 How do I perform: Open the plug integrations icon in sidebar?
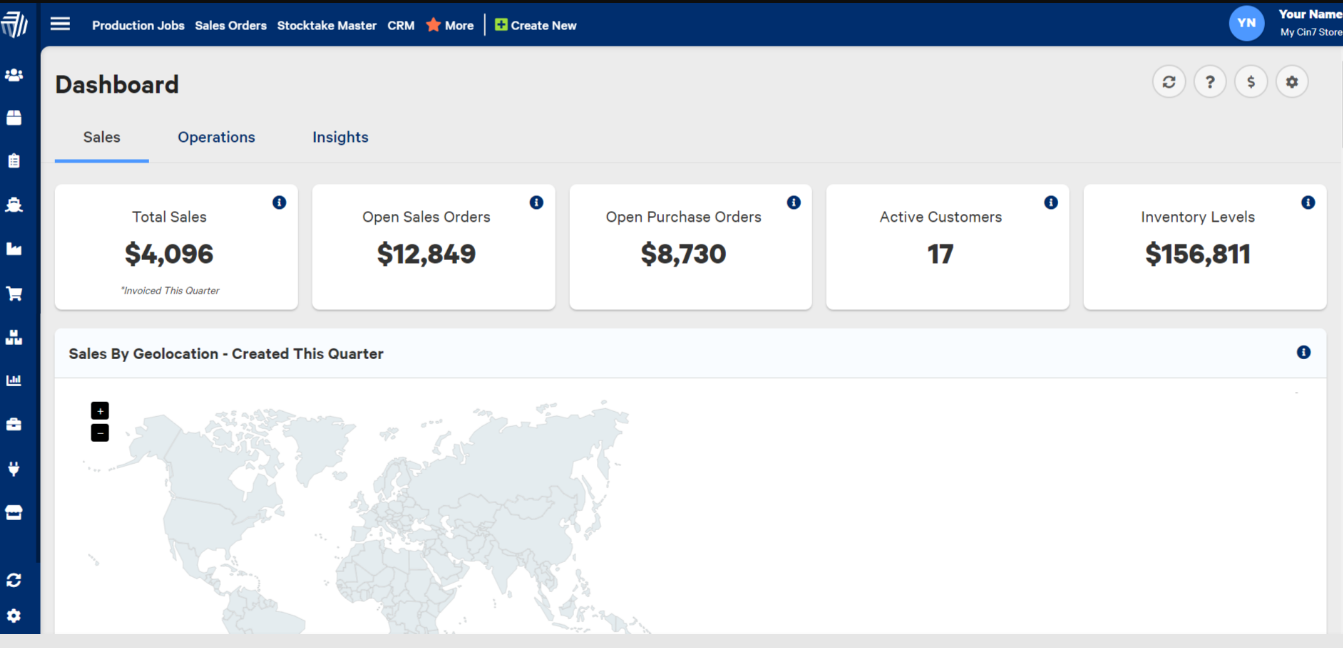click(14, 469)
